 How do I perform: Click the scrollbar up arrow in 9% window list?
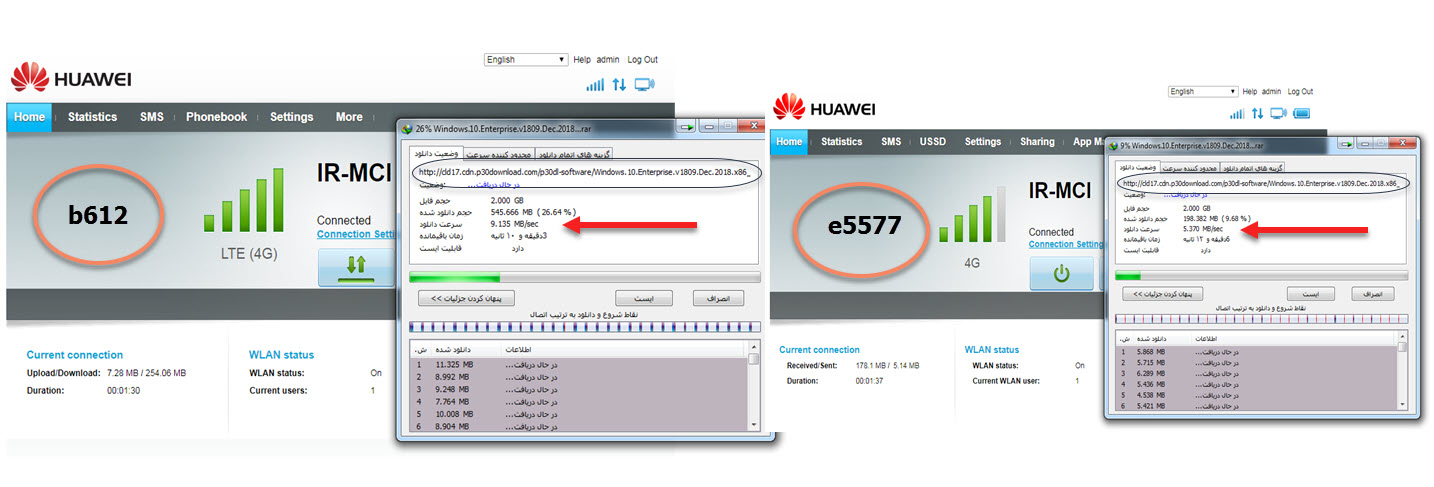pyautogui.click(x=1402, y=338)
